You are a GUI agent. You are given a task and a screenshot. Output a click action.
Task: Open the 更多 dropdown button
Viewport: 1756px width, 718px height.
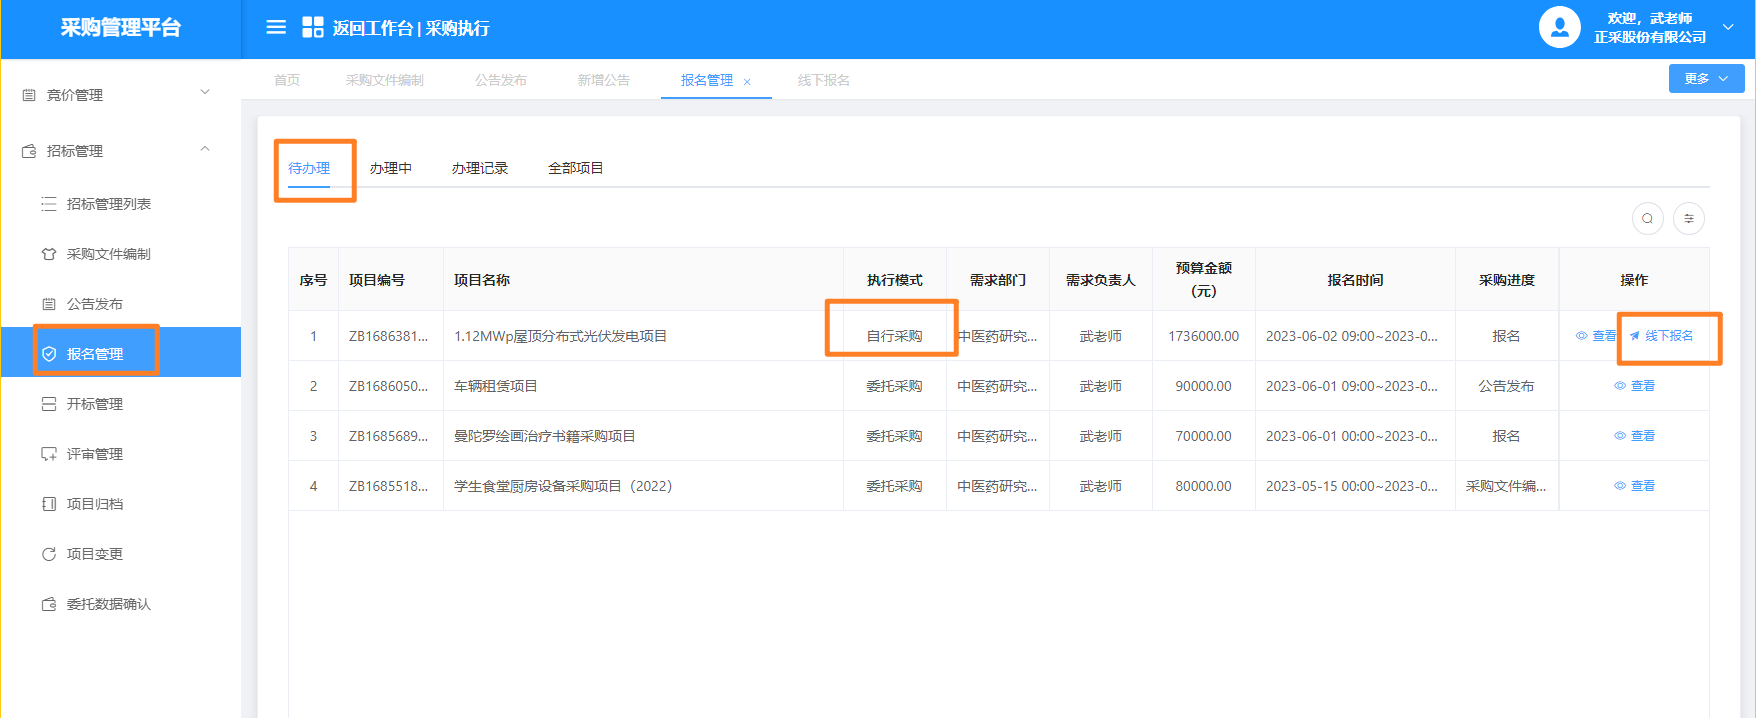tap(1706, 79)
